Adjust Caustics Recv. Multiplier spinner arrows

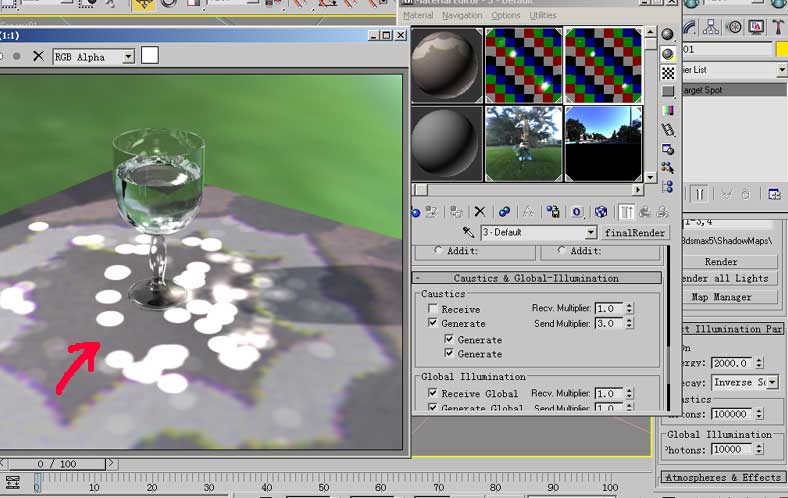[x=629, y=309]
